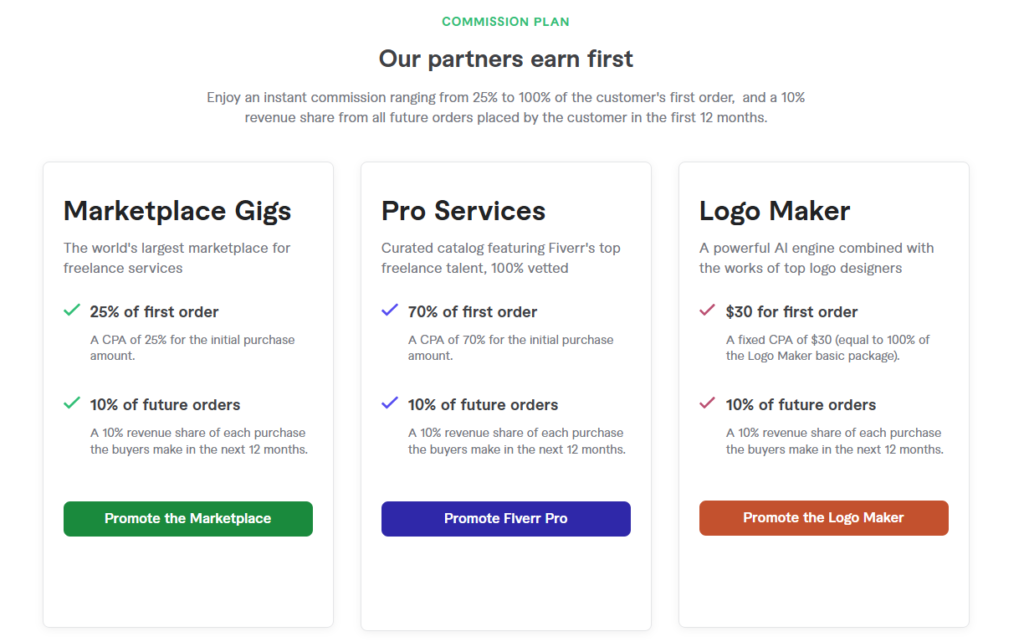The image size is (1024, 642).
Task: Click the Promote Fiverr Pro button
Action: pos(506,519)
